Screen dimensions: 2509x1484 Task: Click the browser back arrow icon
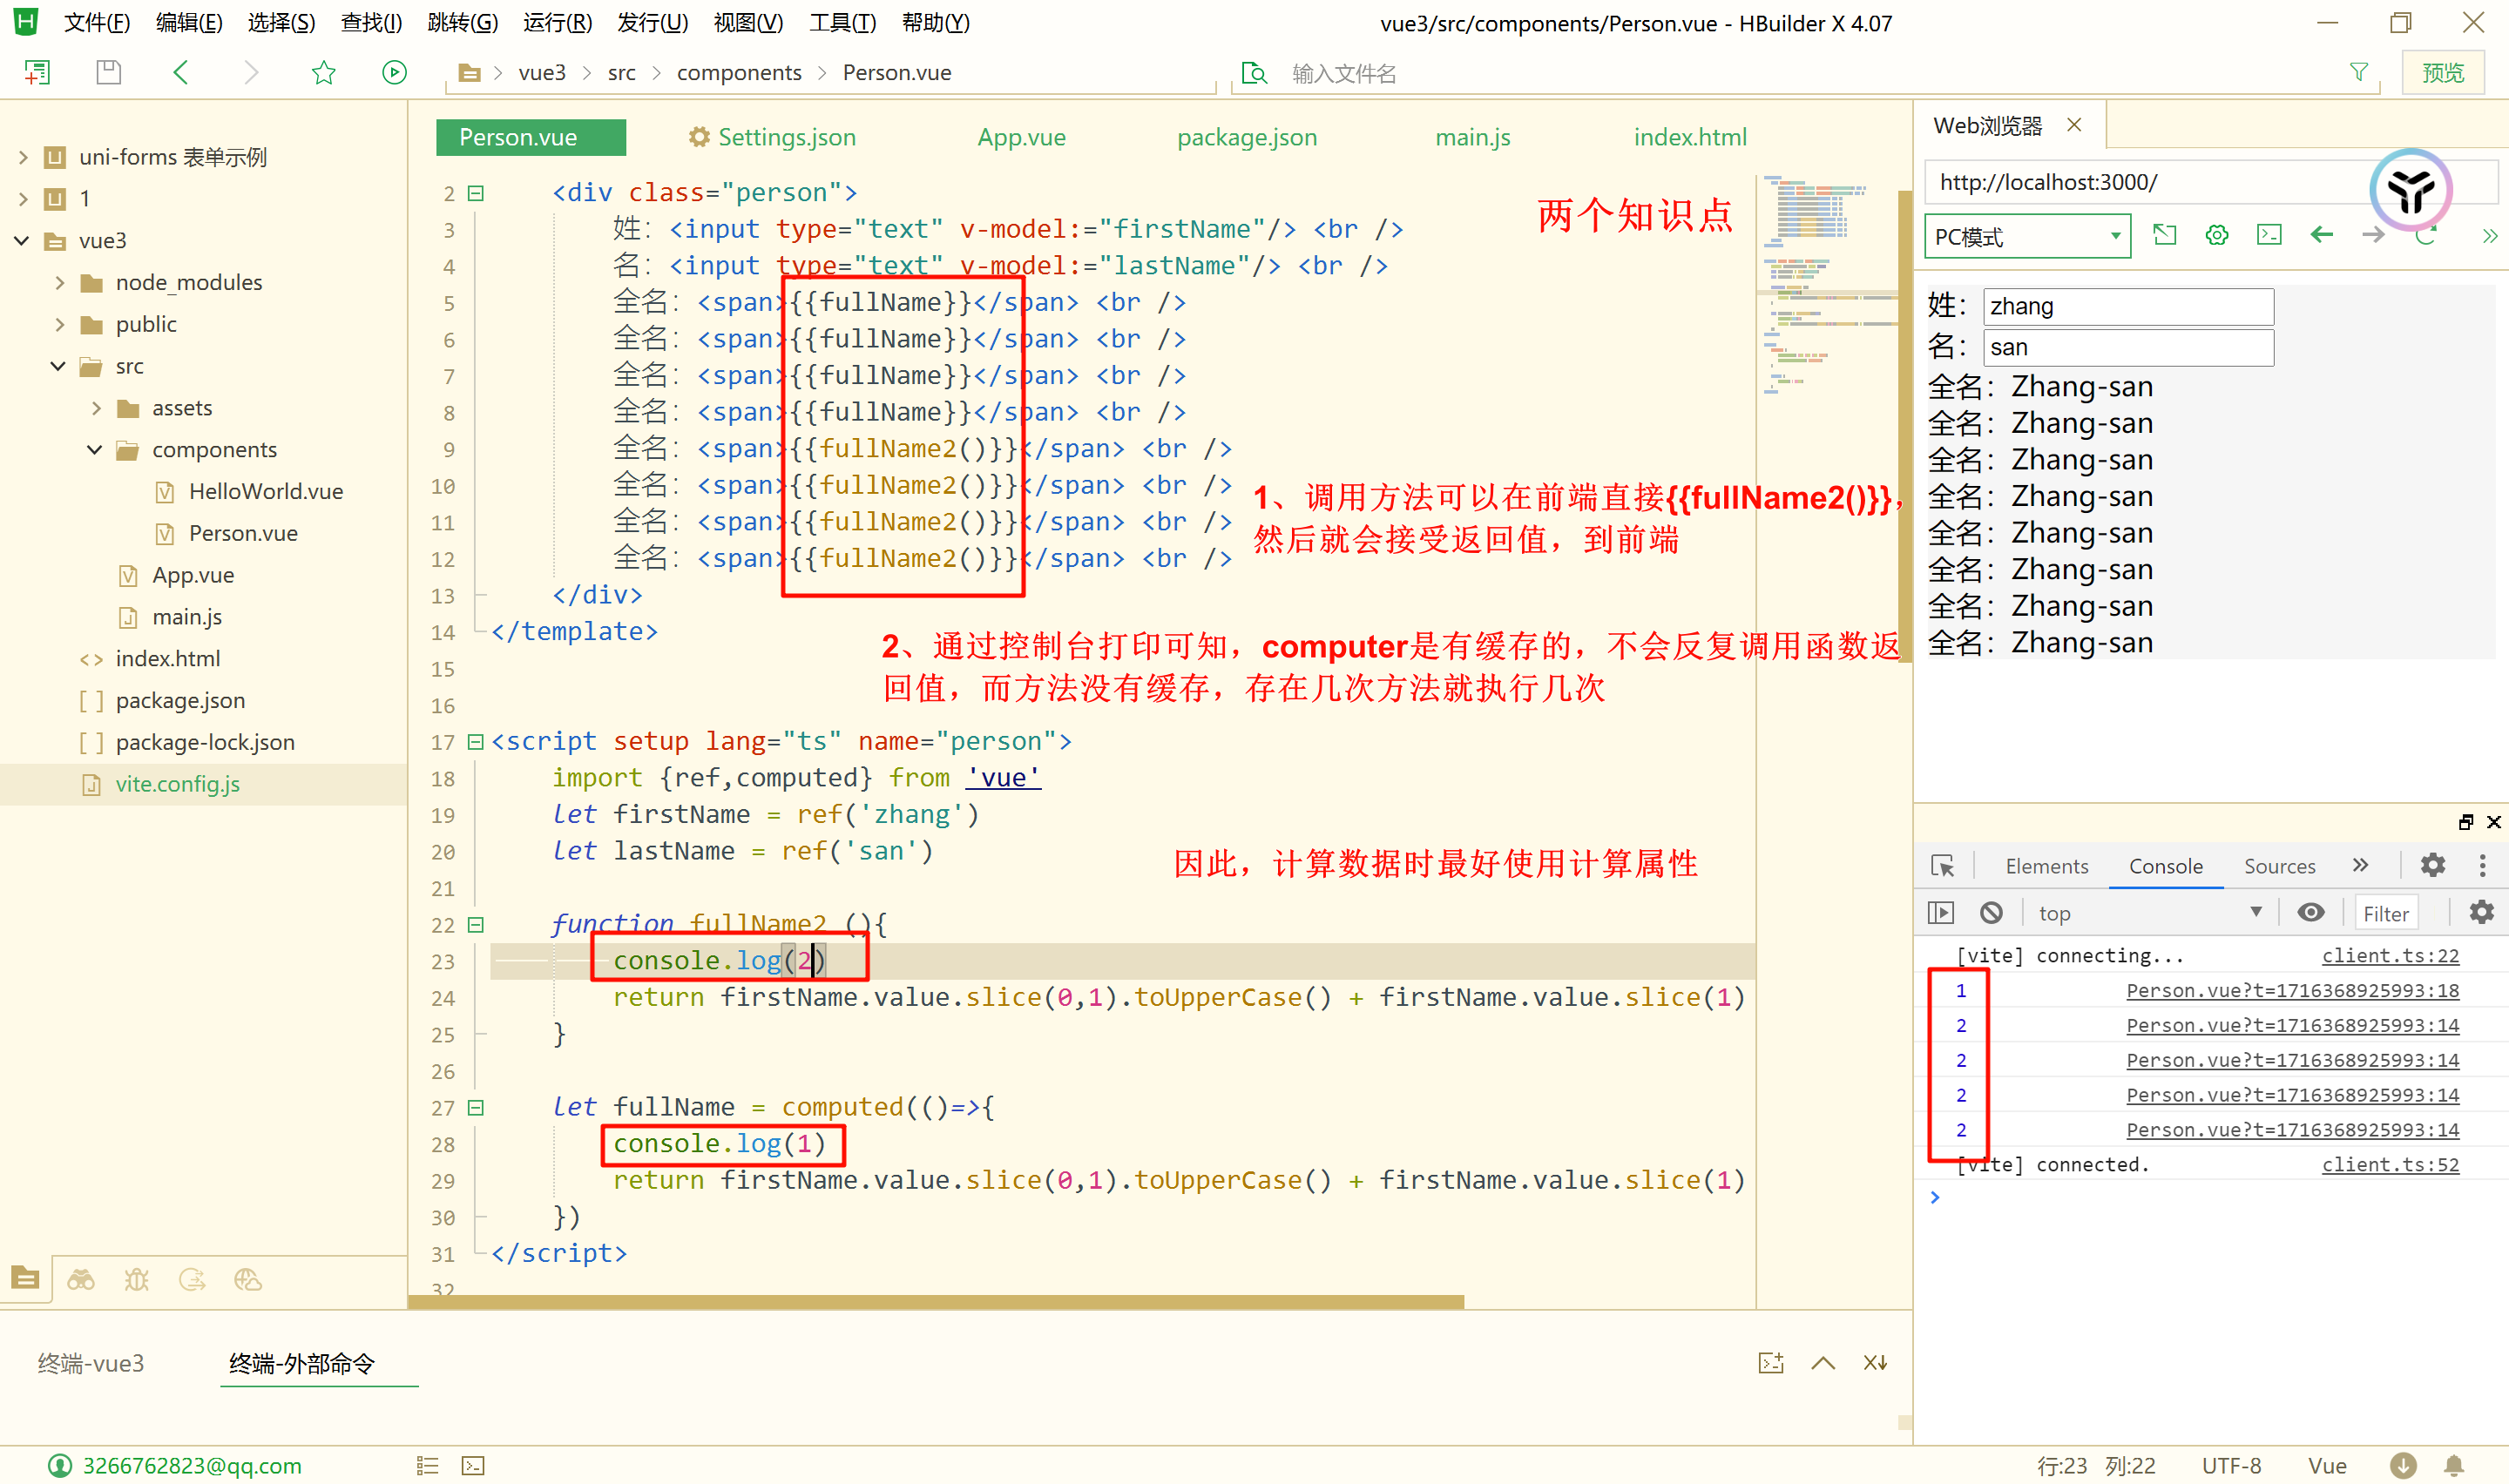[x=2321, y=235]
